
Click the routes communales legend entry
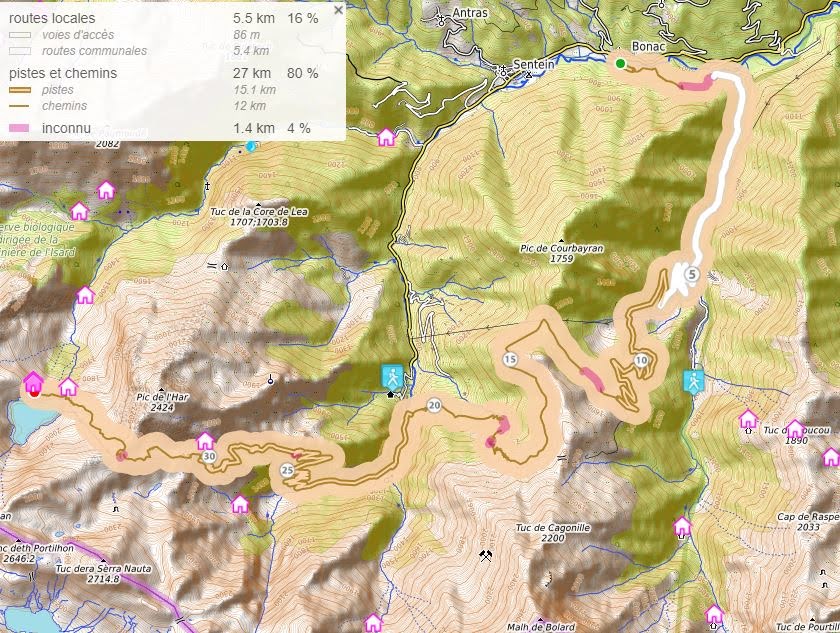94,51
